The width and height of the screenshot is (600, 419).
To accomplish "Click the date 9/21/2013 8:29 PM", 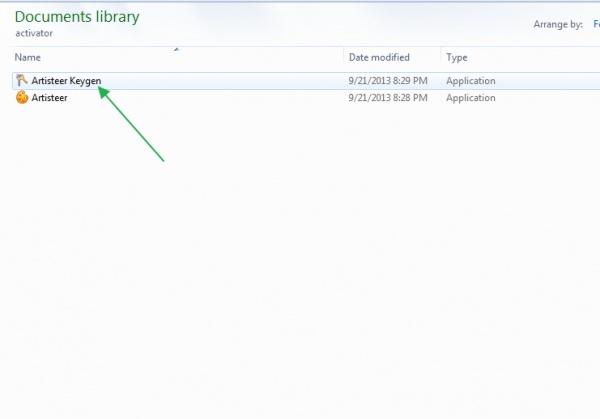I will pos(388,81).
